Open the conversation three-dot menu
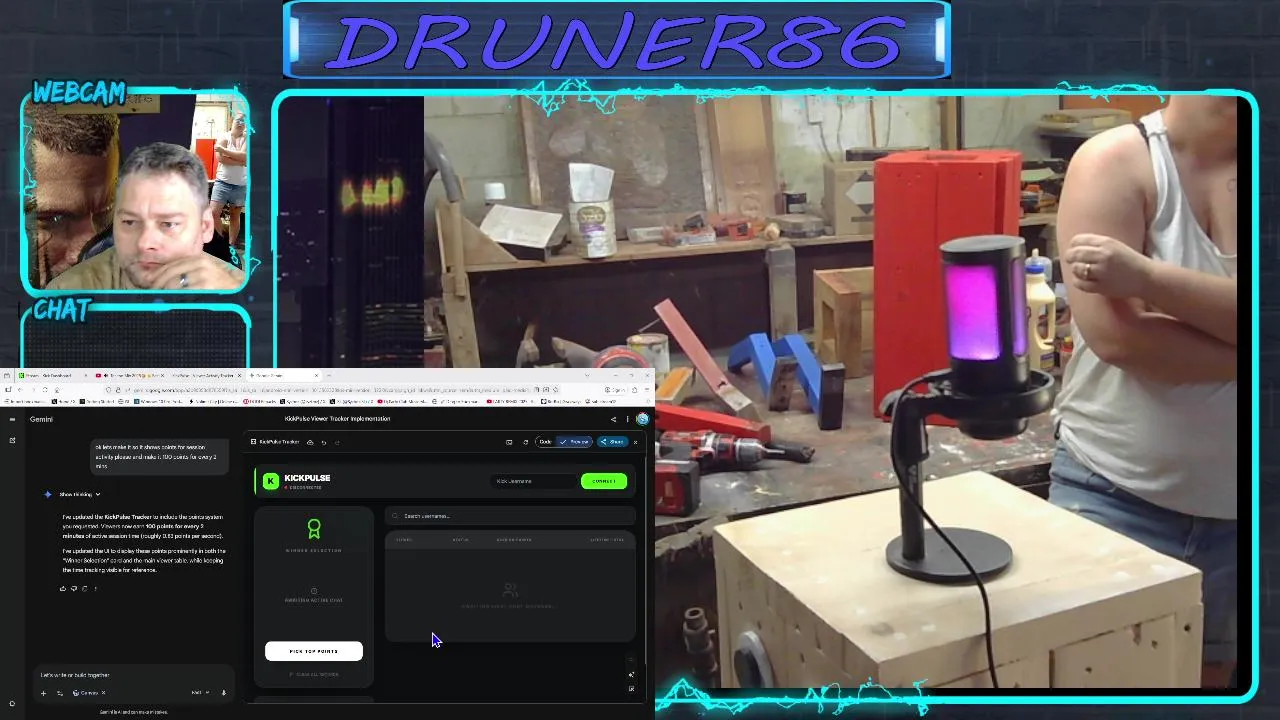This screenshot has height=720, width=1280. pyautogui.click(x=628, y=419)
